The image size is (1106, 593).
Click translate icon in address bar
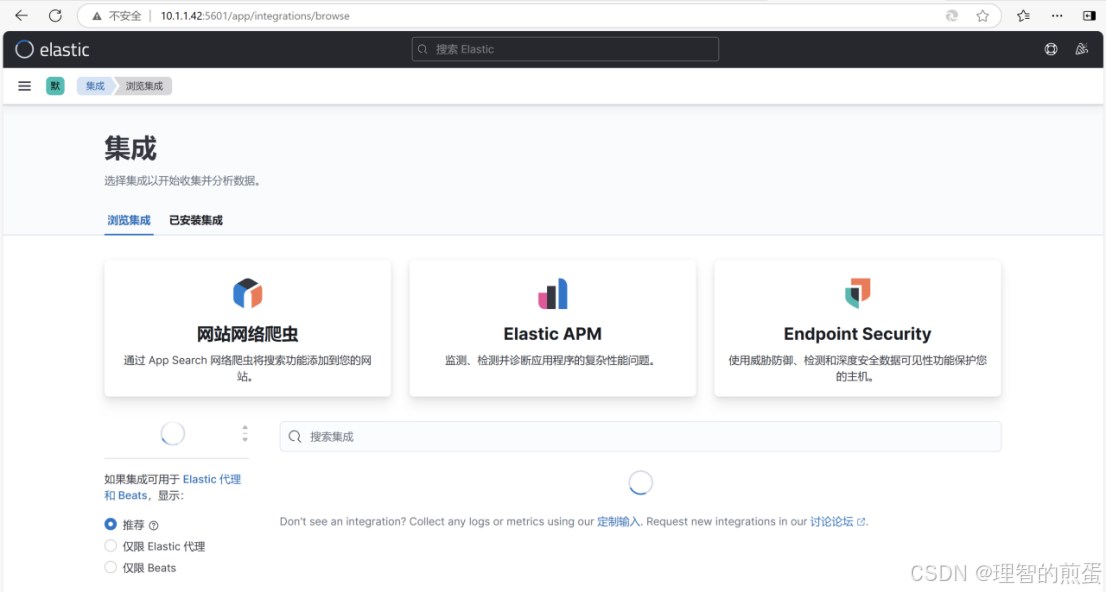coord(952,16)
